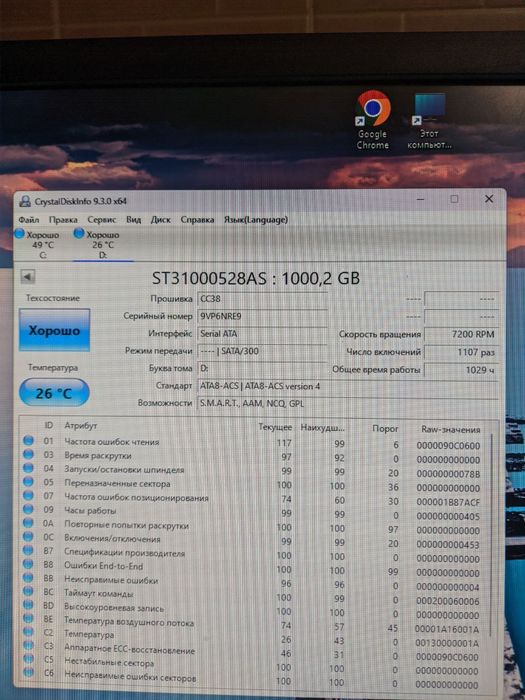This screenshot has width=525, height=700.
Task: Select the Переназначенные сектора row text
Action: [117, 483]
